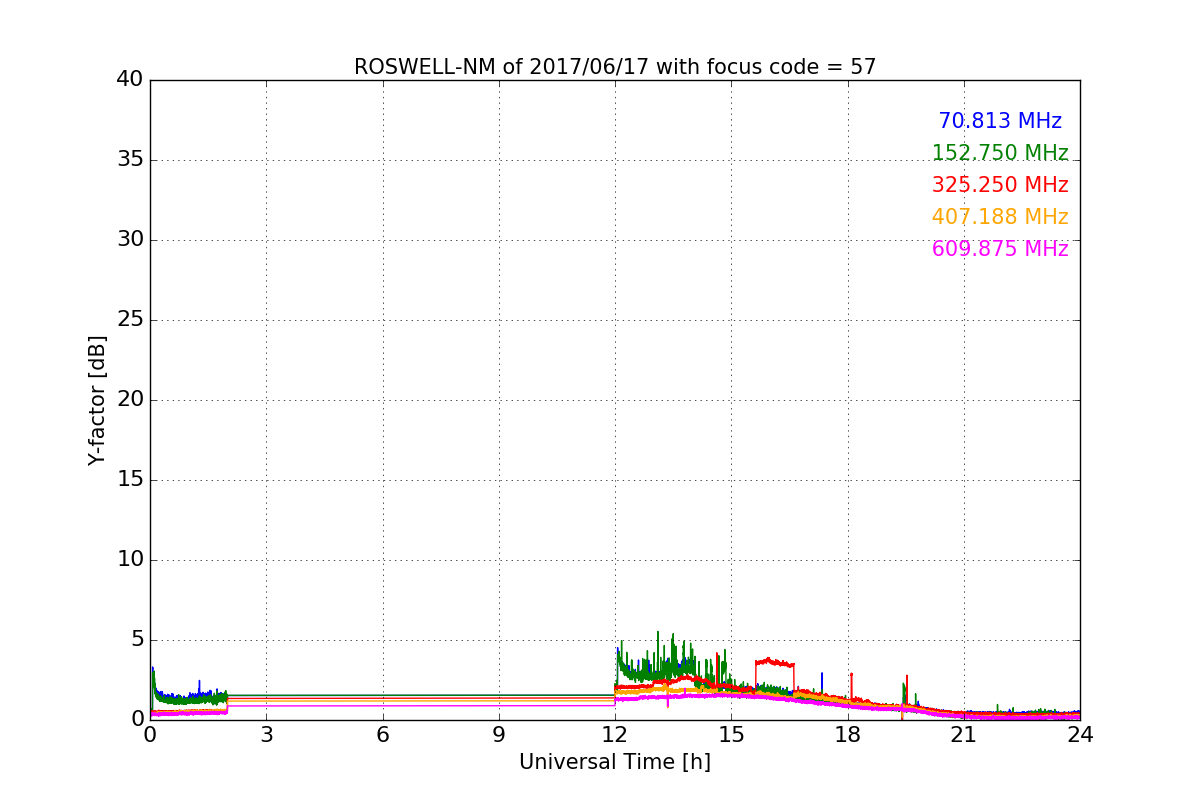
Task: Click the x-axis tick label 6
Action: 383,734
